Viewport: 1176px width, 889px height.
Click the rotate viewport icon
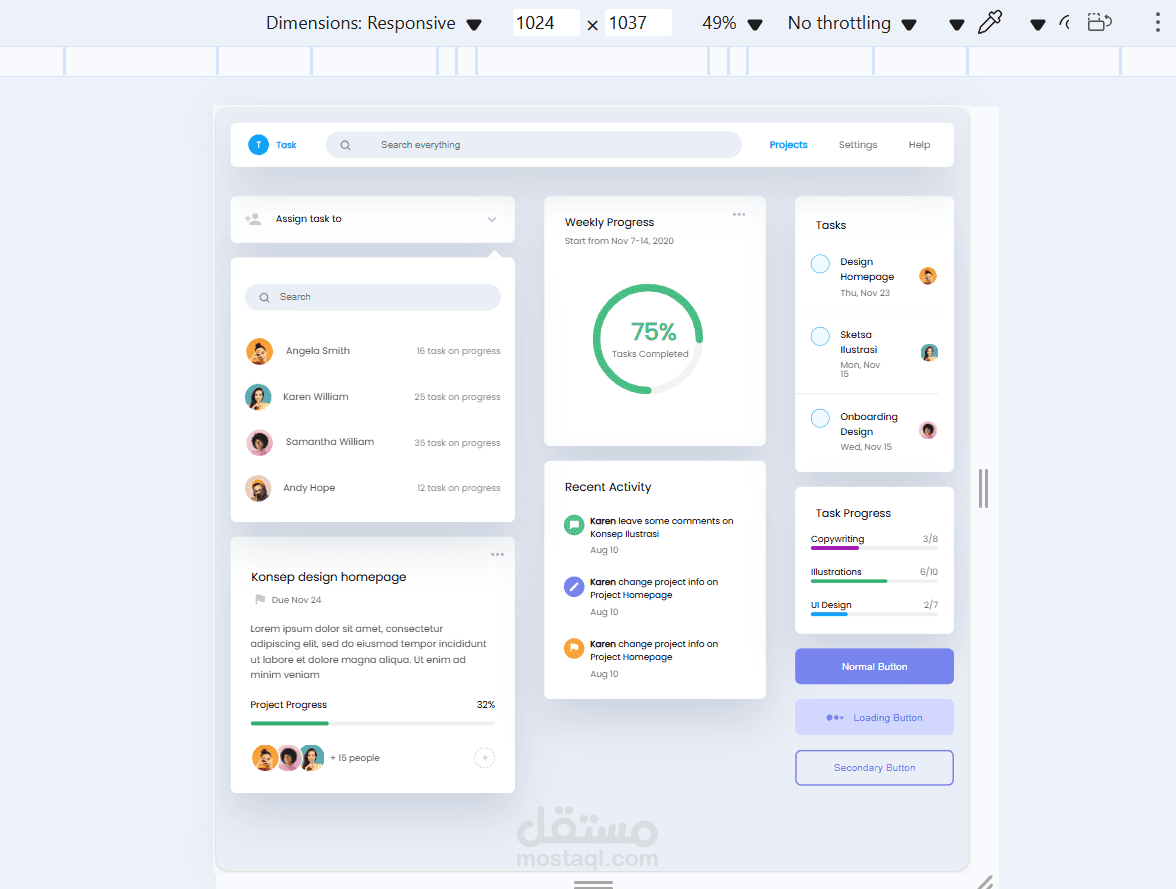1099,21
